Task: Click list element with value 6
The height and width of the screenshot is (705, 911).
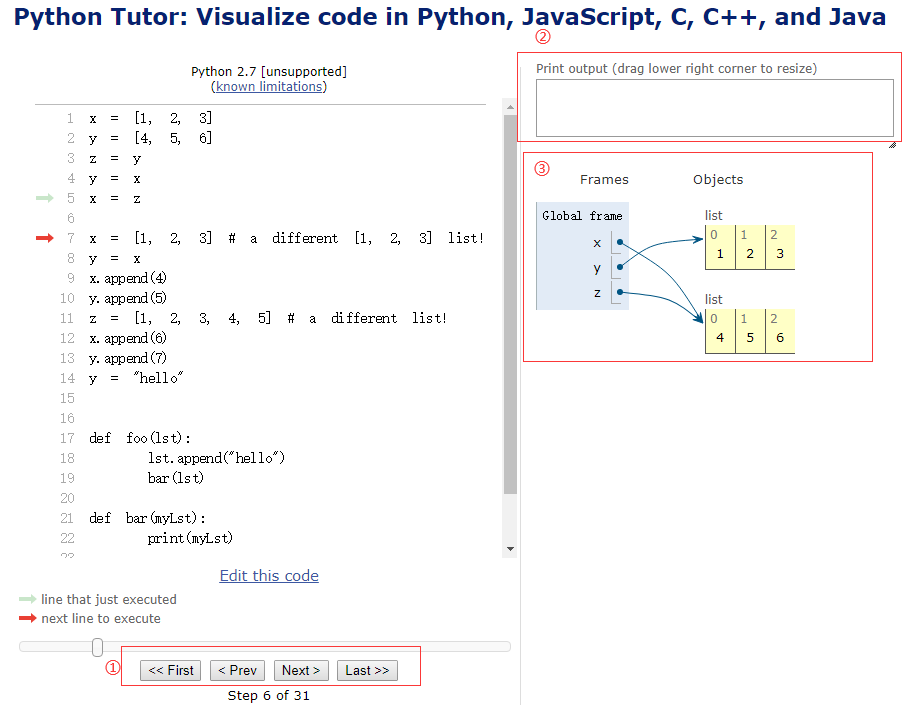Action: pos(780,331)
